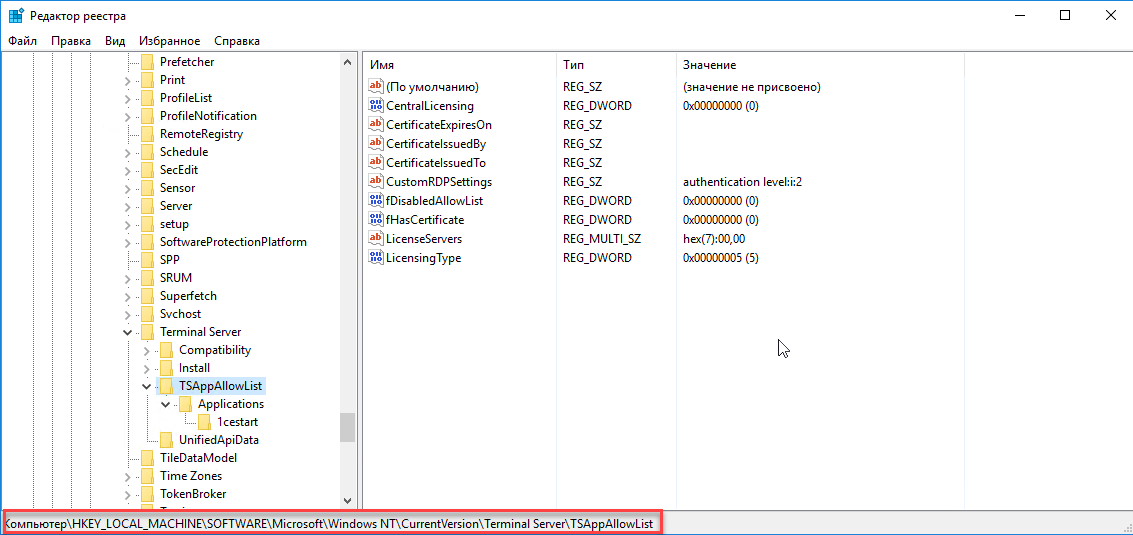Select the fDisabledAllowList DWORD icon

point(376,200)
